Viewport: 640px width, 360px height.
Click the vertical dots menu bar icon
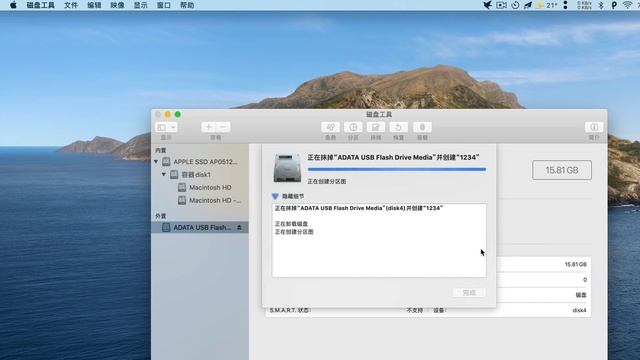pos(565,5)
